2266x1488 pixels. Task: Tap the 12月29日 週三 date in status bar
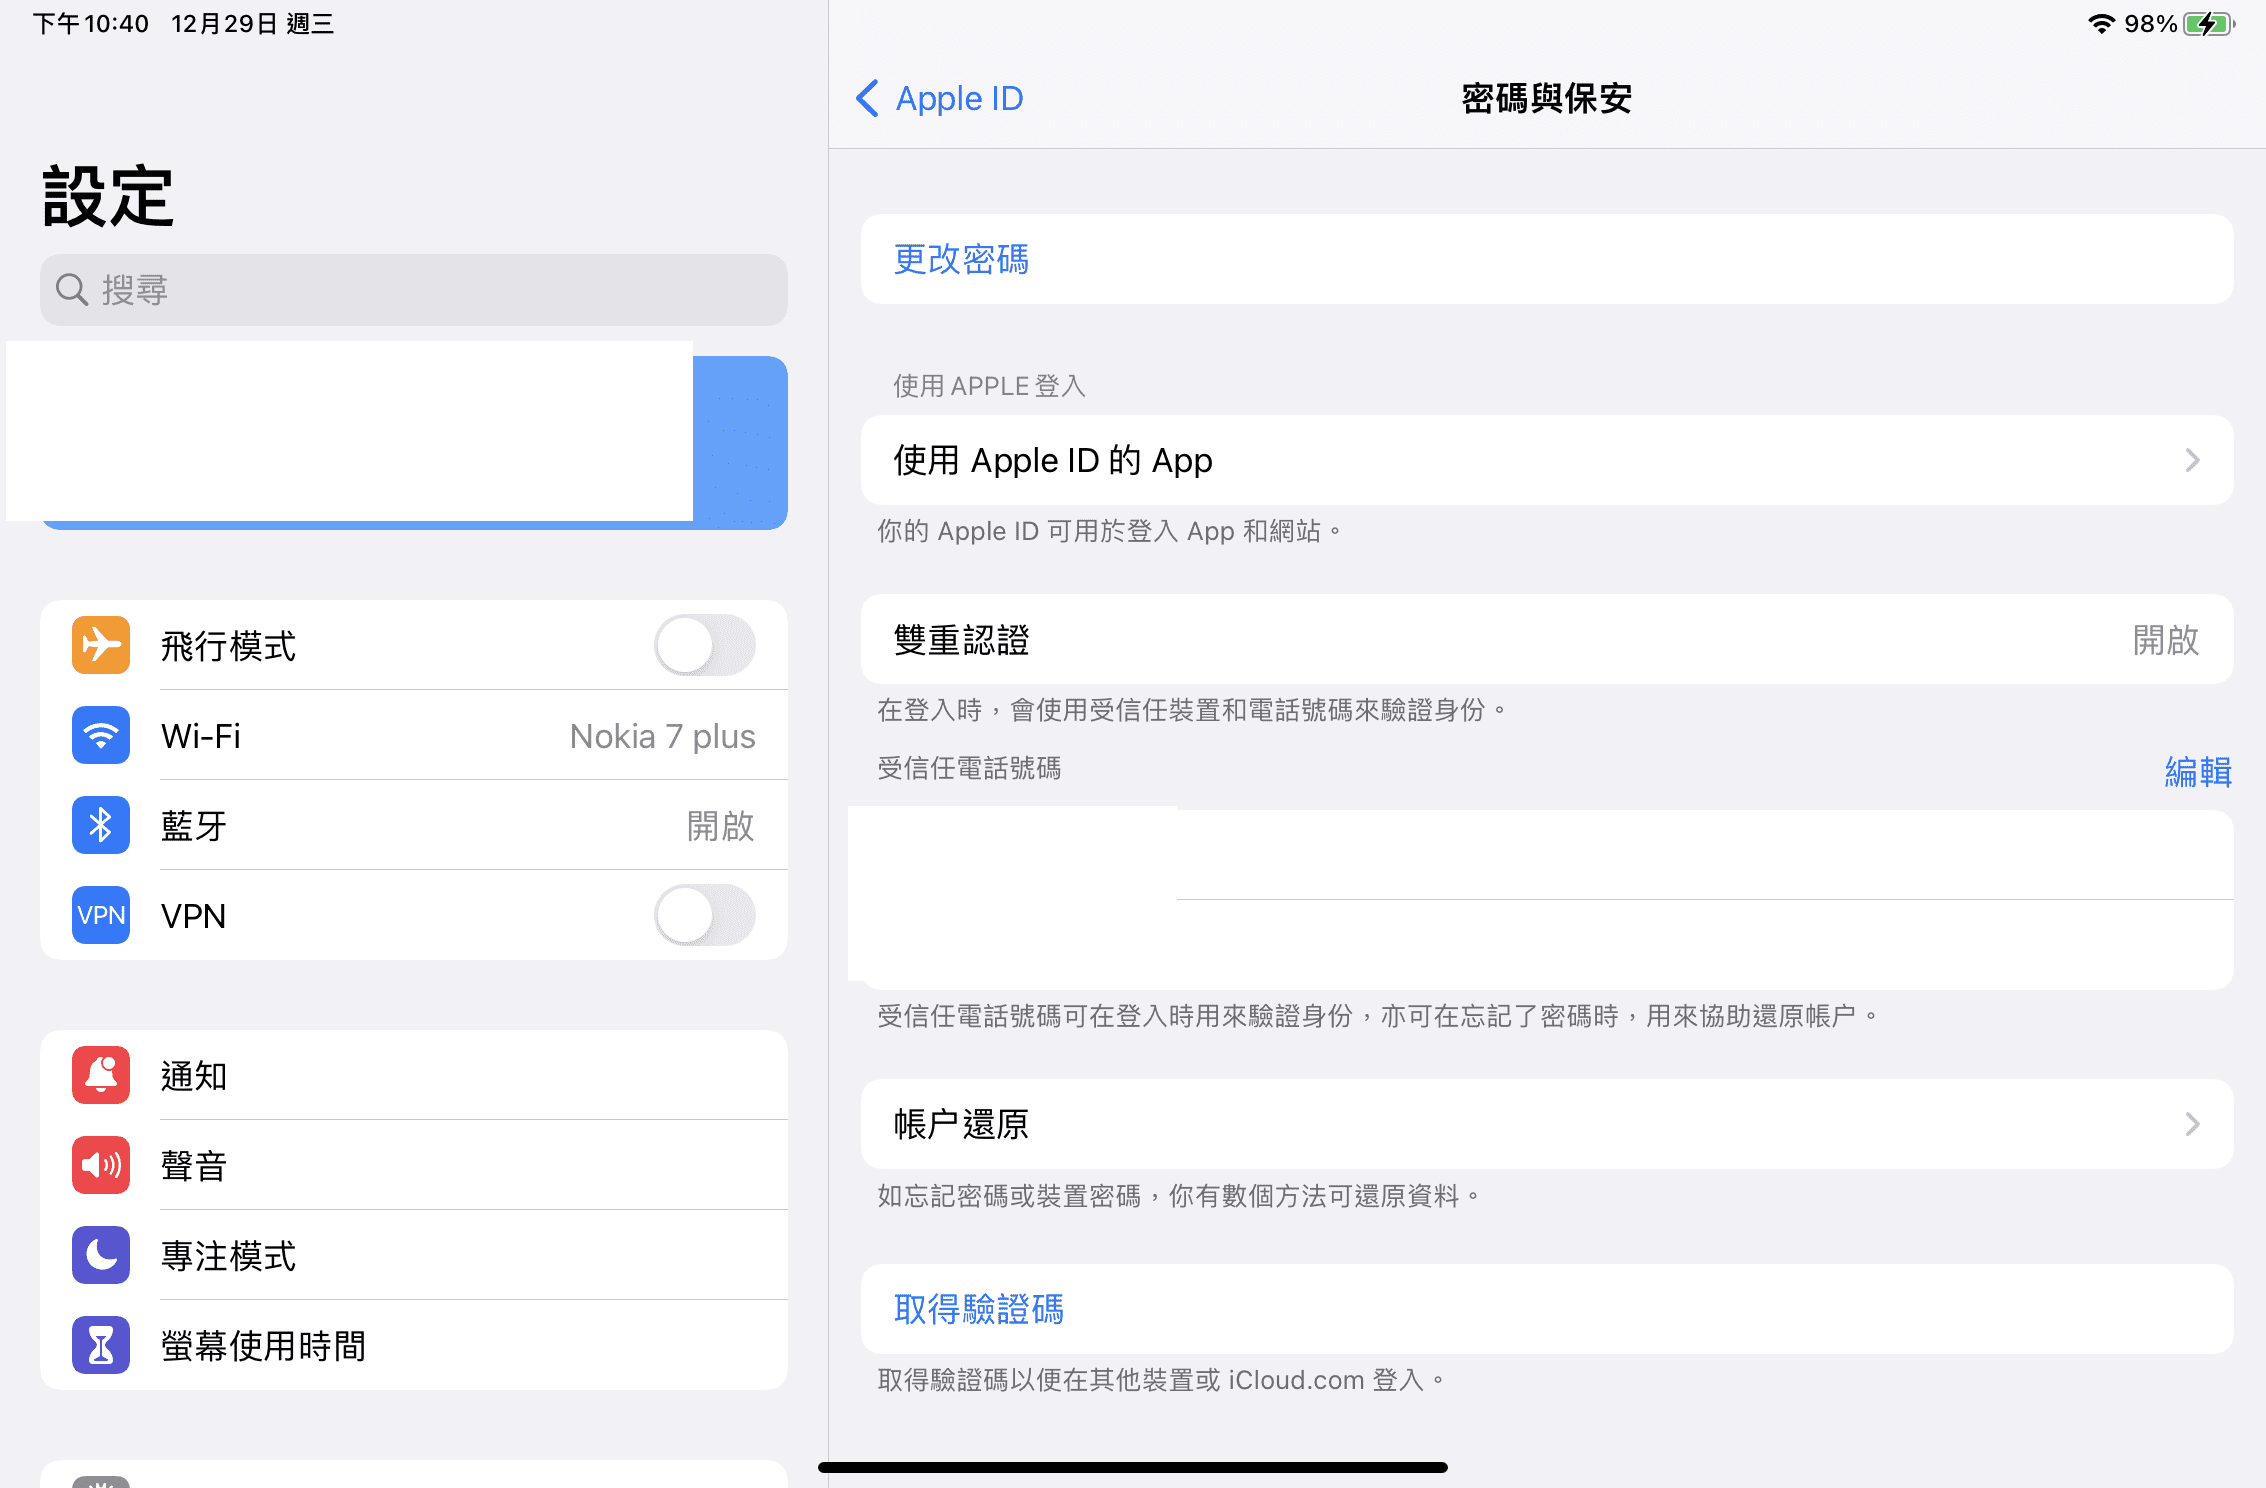[252, 23]
